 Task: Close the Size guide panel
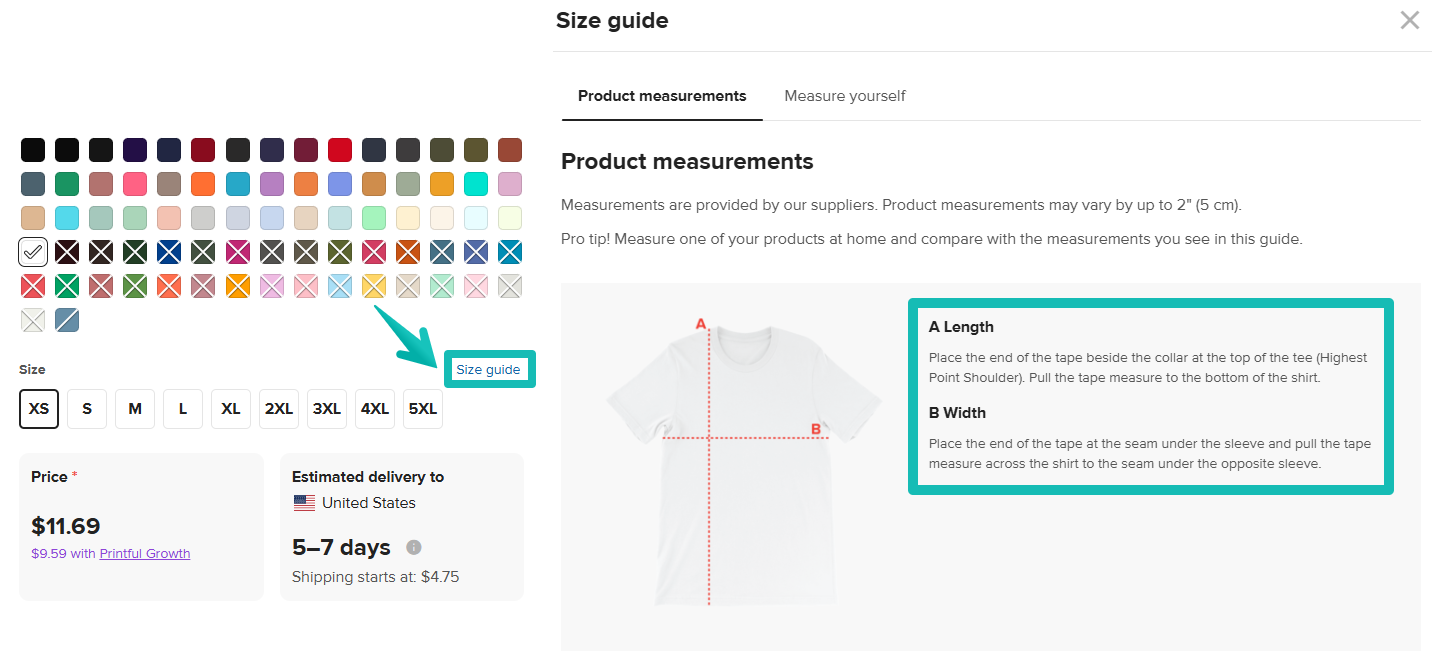[x=1410, y=20]
